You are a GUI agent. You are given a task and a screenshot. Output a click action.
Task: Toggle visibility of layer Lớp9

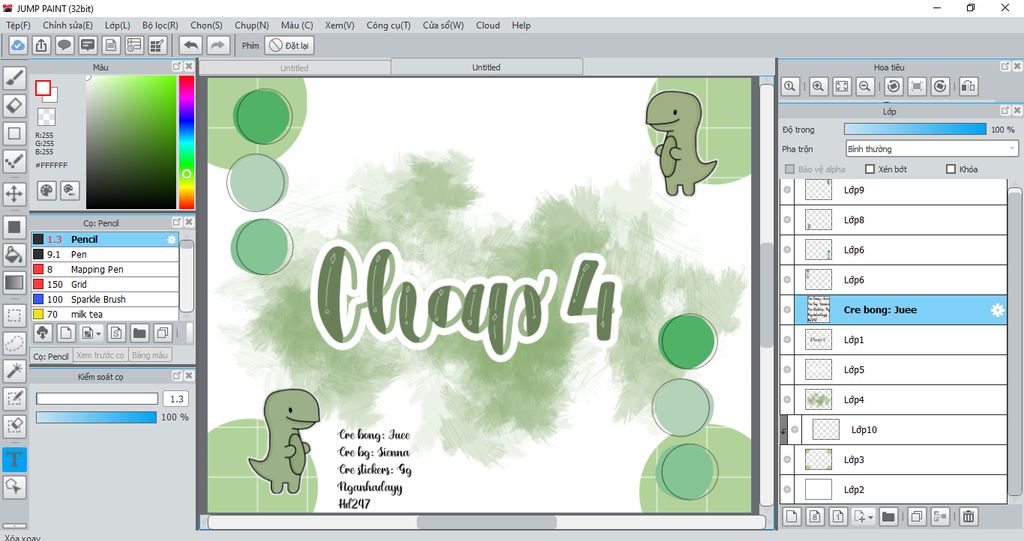tap(787, 190)
